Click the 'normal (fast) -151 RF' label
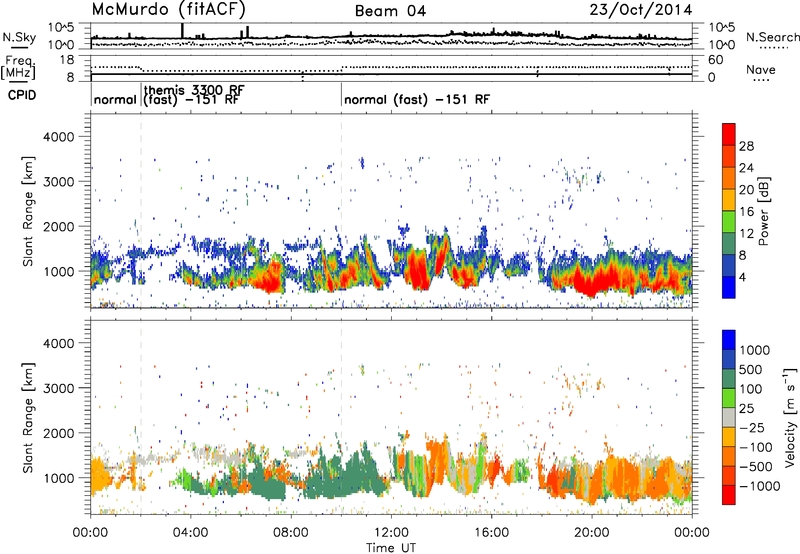Viewport: 800px width, 554px height. coord(417,99)
